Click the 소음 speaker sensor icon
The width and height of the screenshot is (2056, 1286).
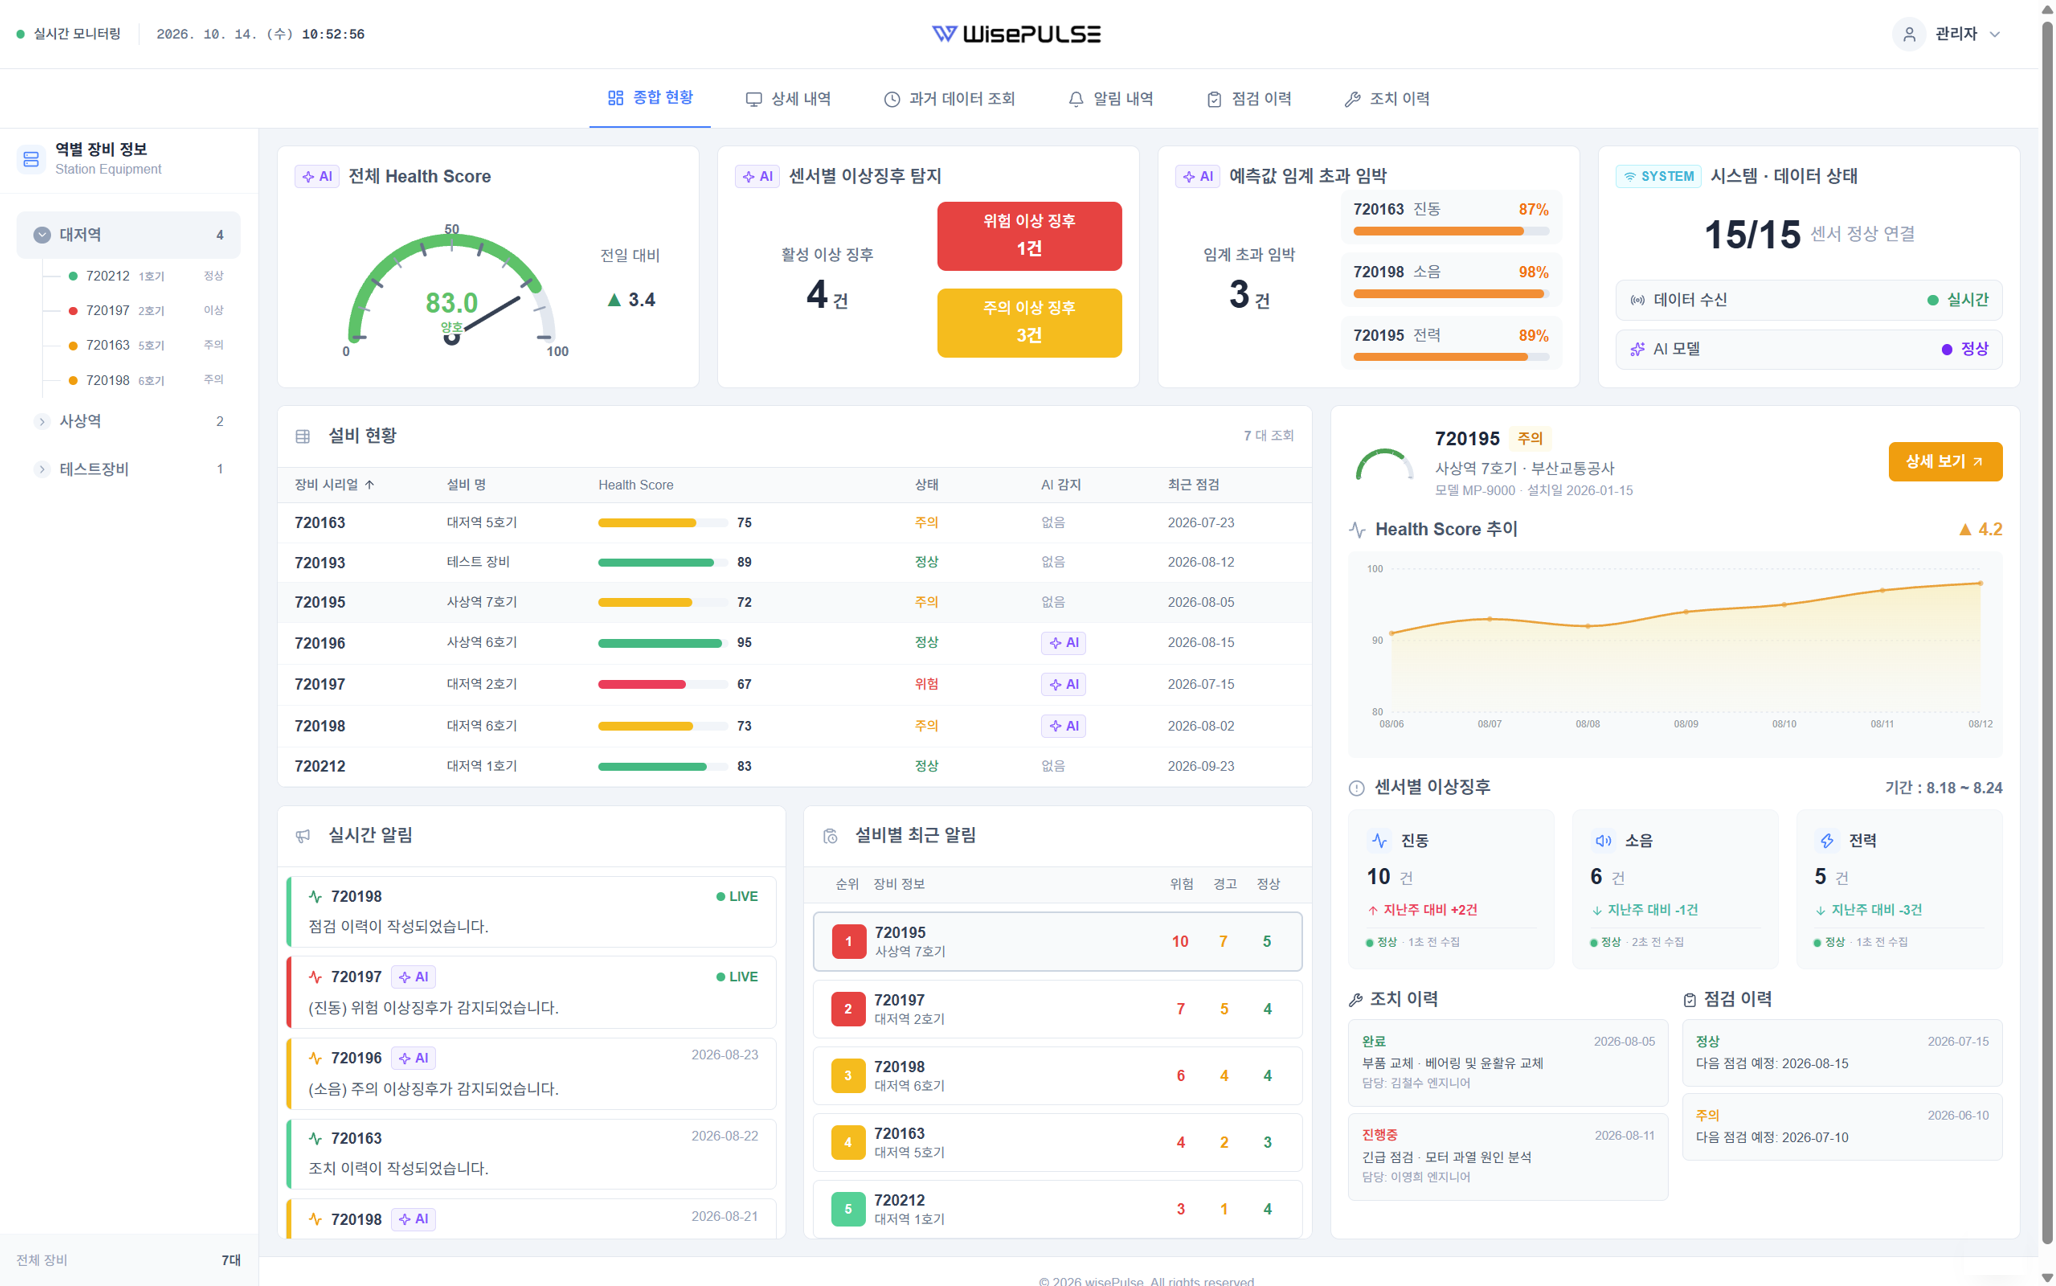(1603, 841)
